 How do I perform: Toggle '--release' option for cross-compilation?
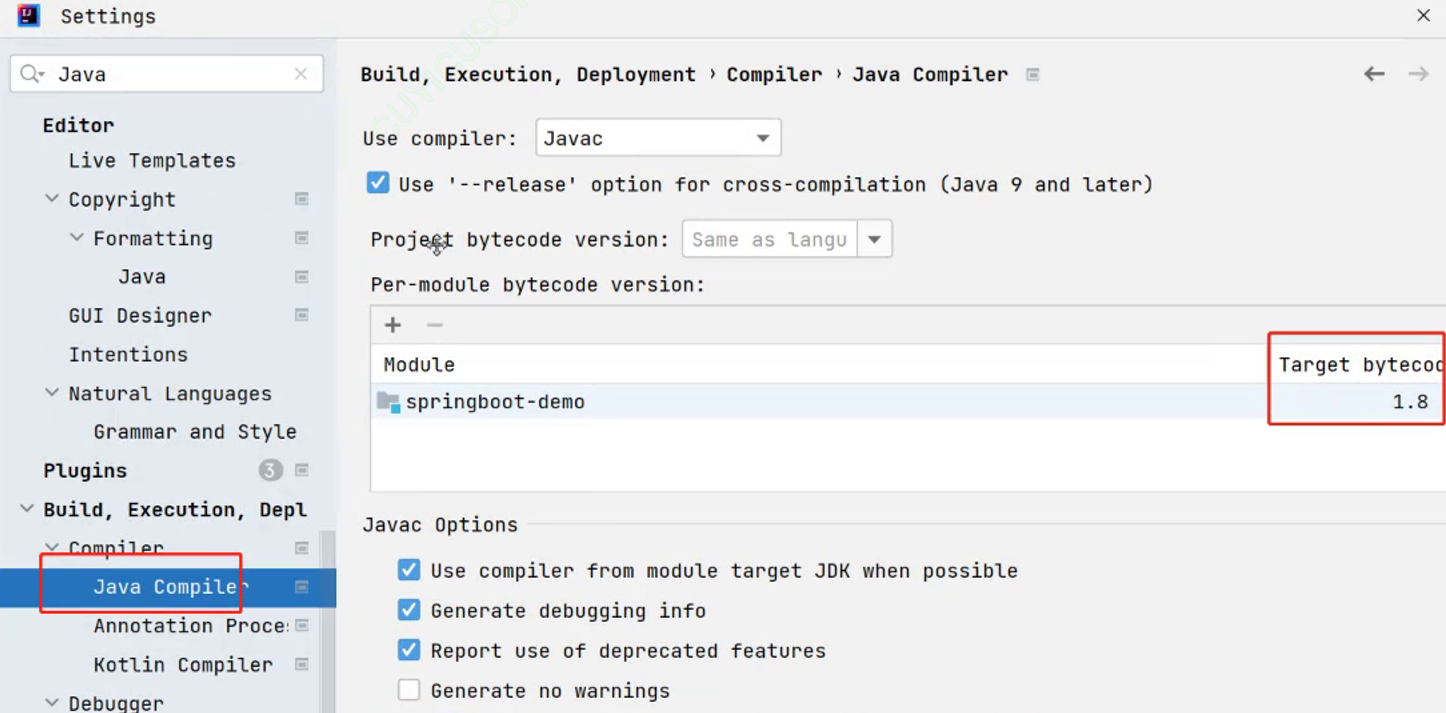tap(378, 183)
